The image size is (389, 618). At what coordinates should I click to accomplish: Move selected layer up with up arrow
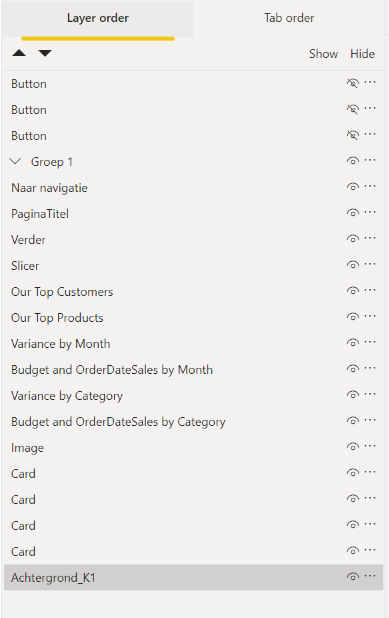pos(19,53)
